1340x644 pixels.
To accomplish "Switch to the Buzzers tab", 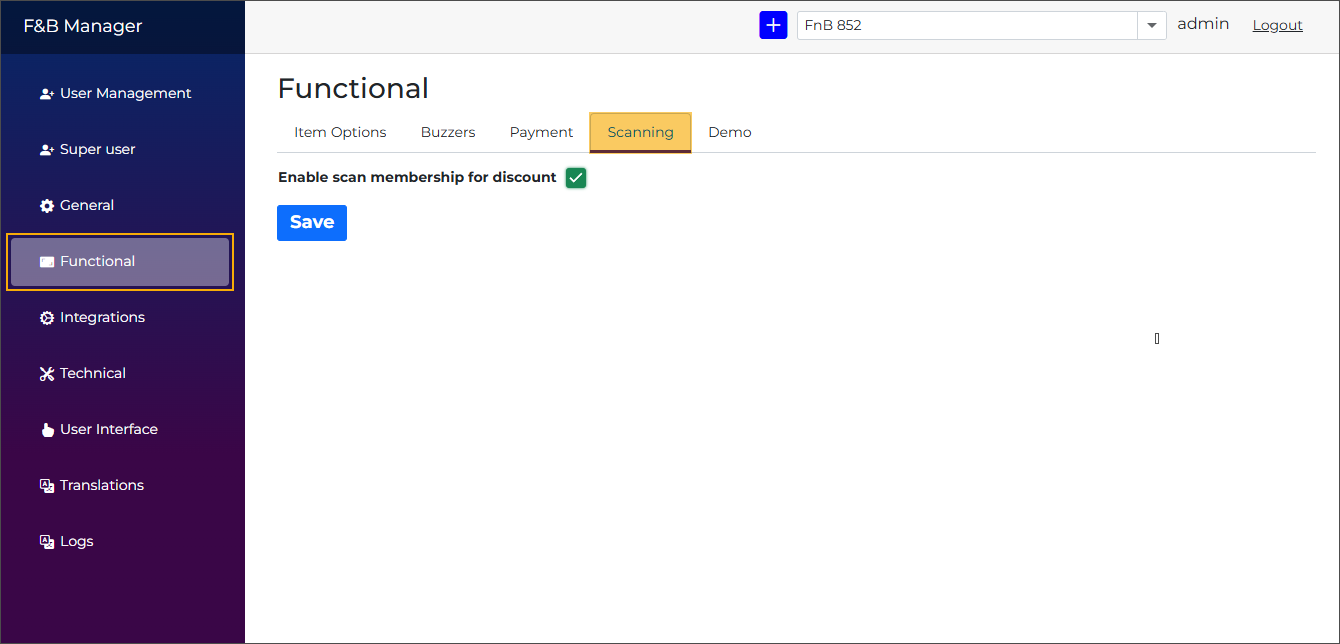I will (x=447, y=132).
